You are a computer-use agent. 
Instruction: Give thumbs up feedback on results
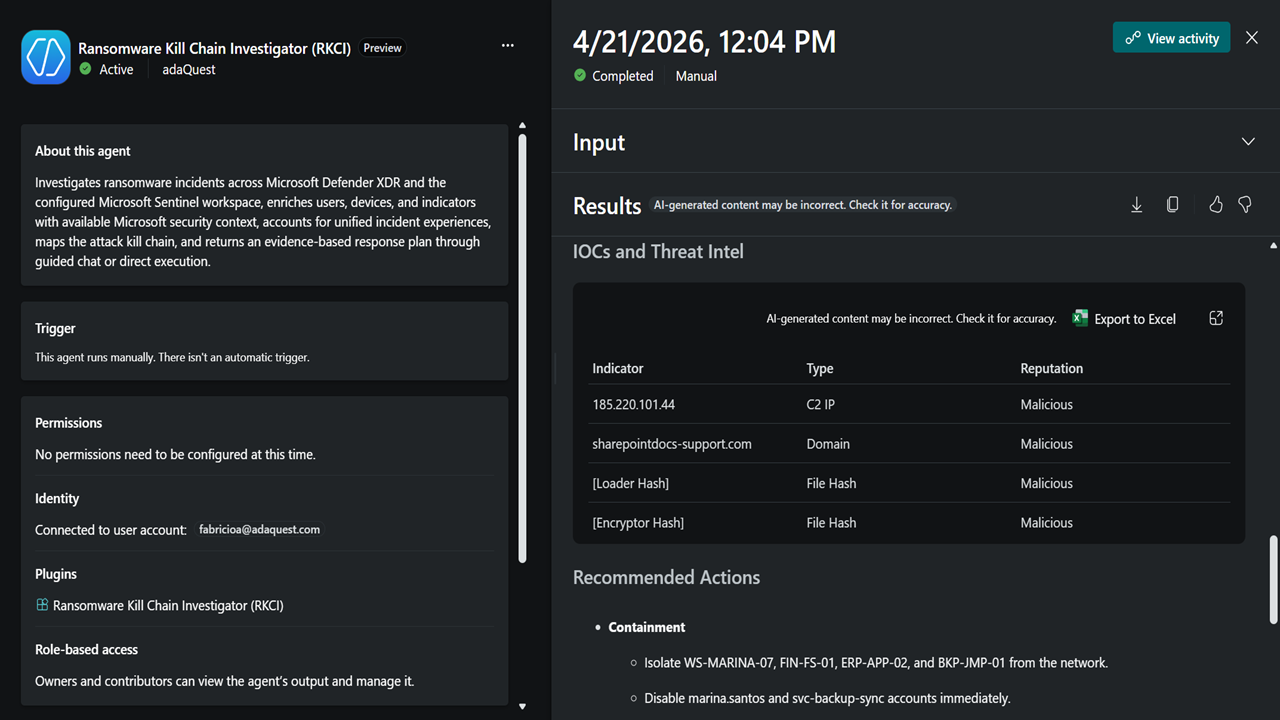[x=1216, y=205]
